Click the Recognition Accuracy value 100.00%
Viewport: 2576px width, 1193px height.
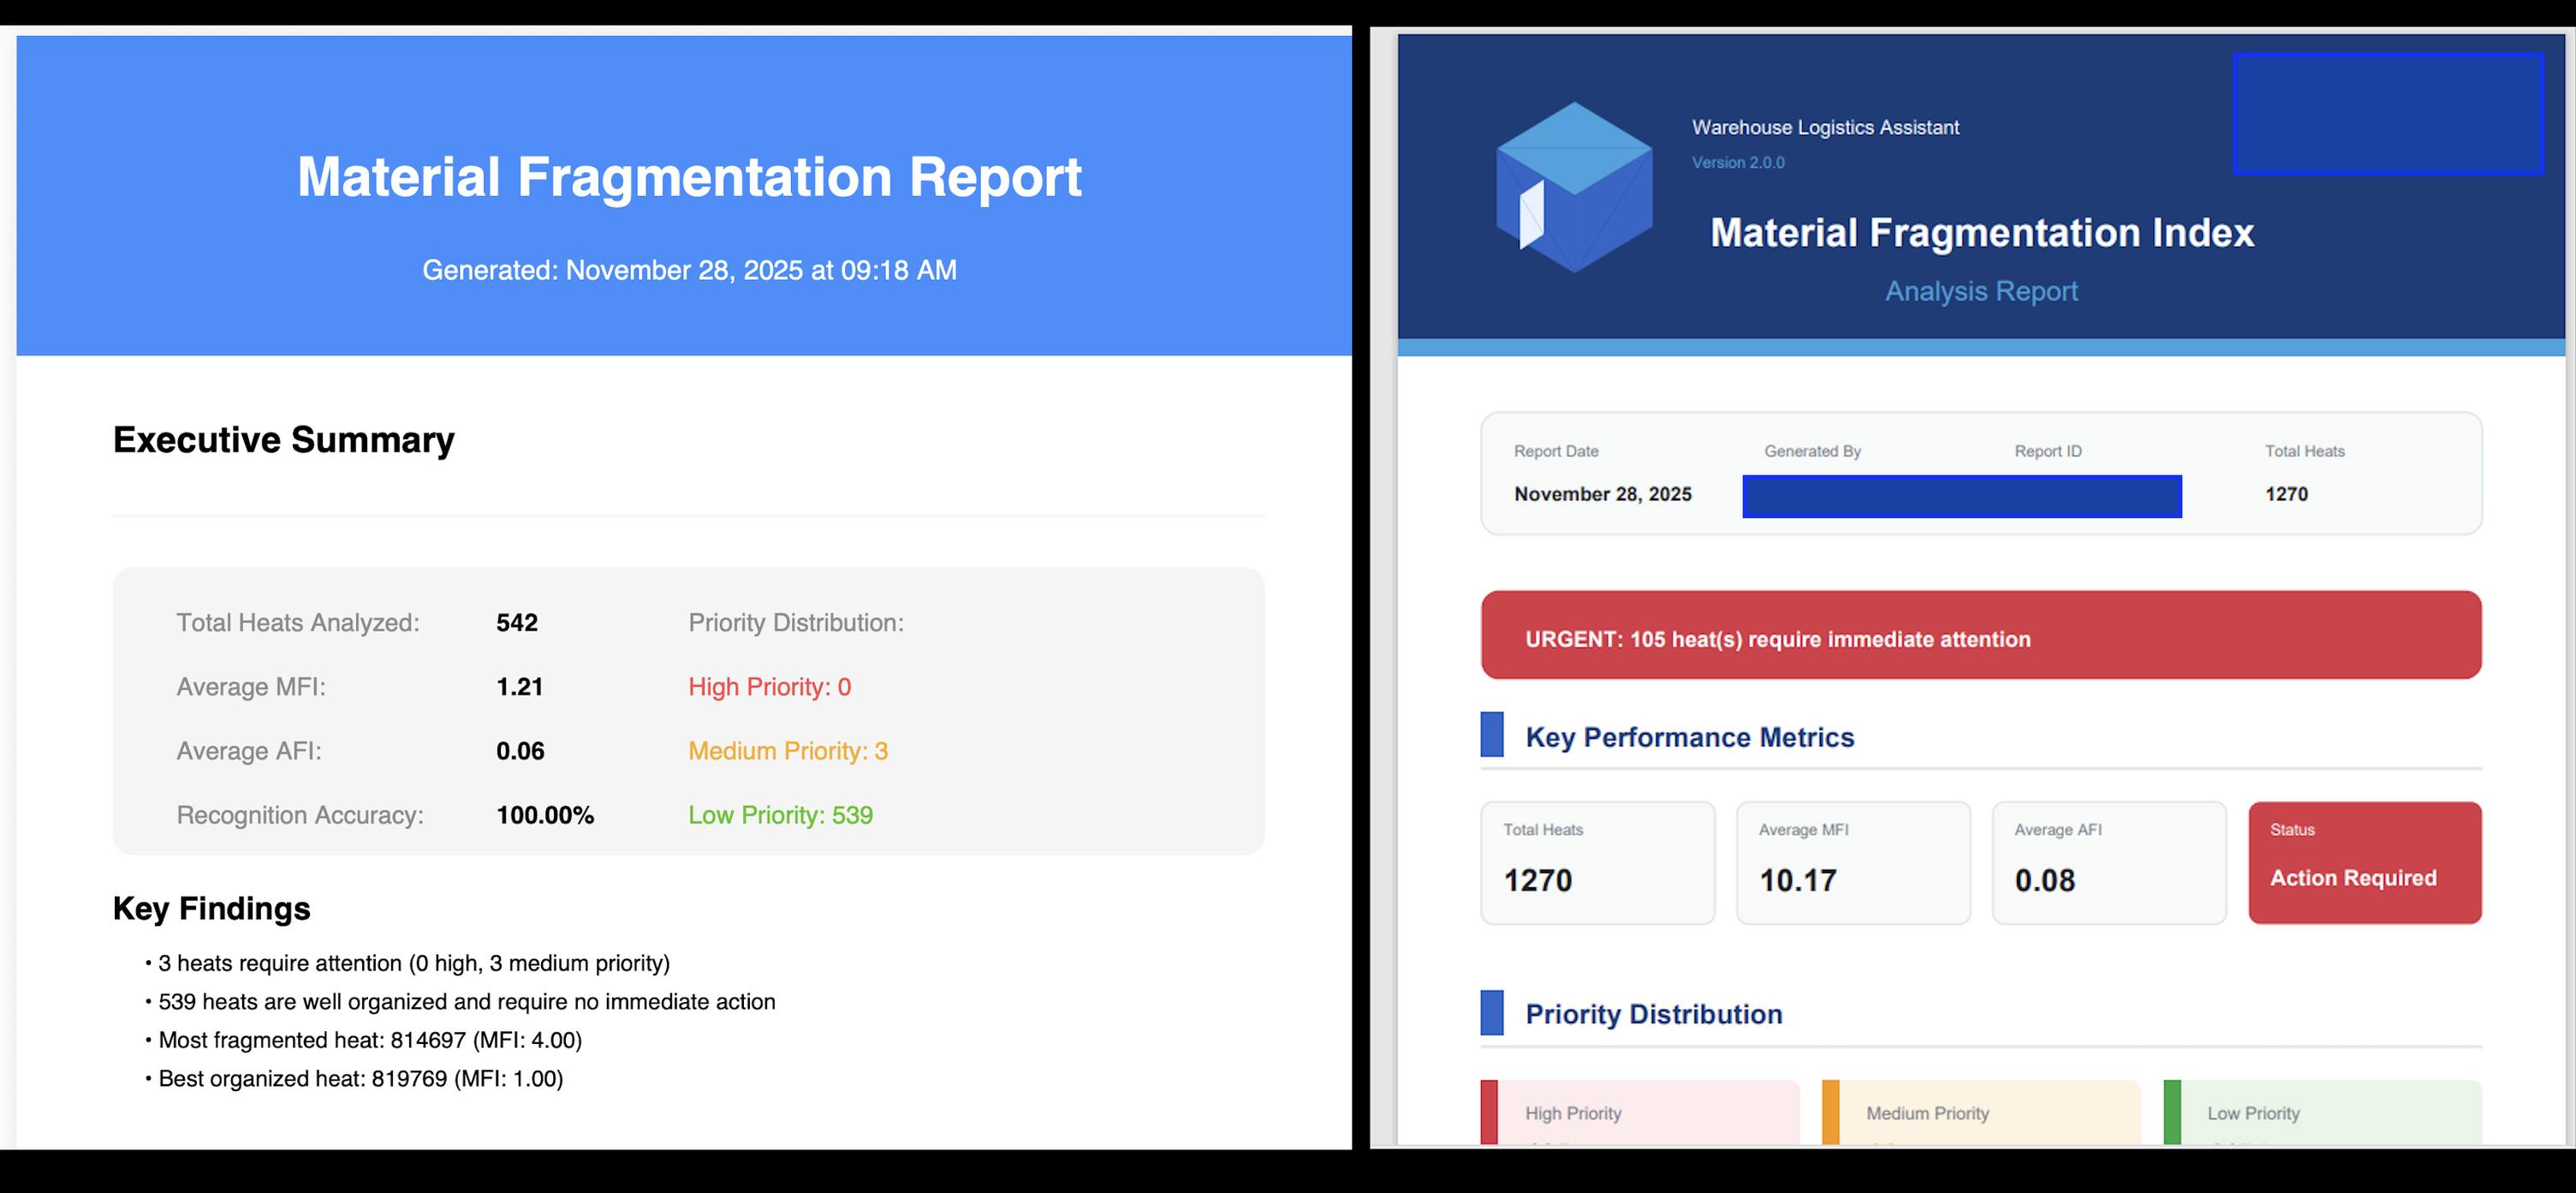click(x=545, y=815)
